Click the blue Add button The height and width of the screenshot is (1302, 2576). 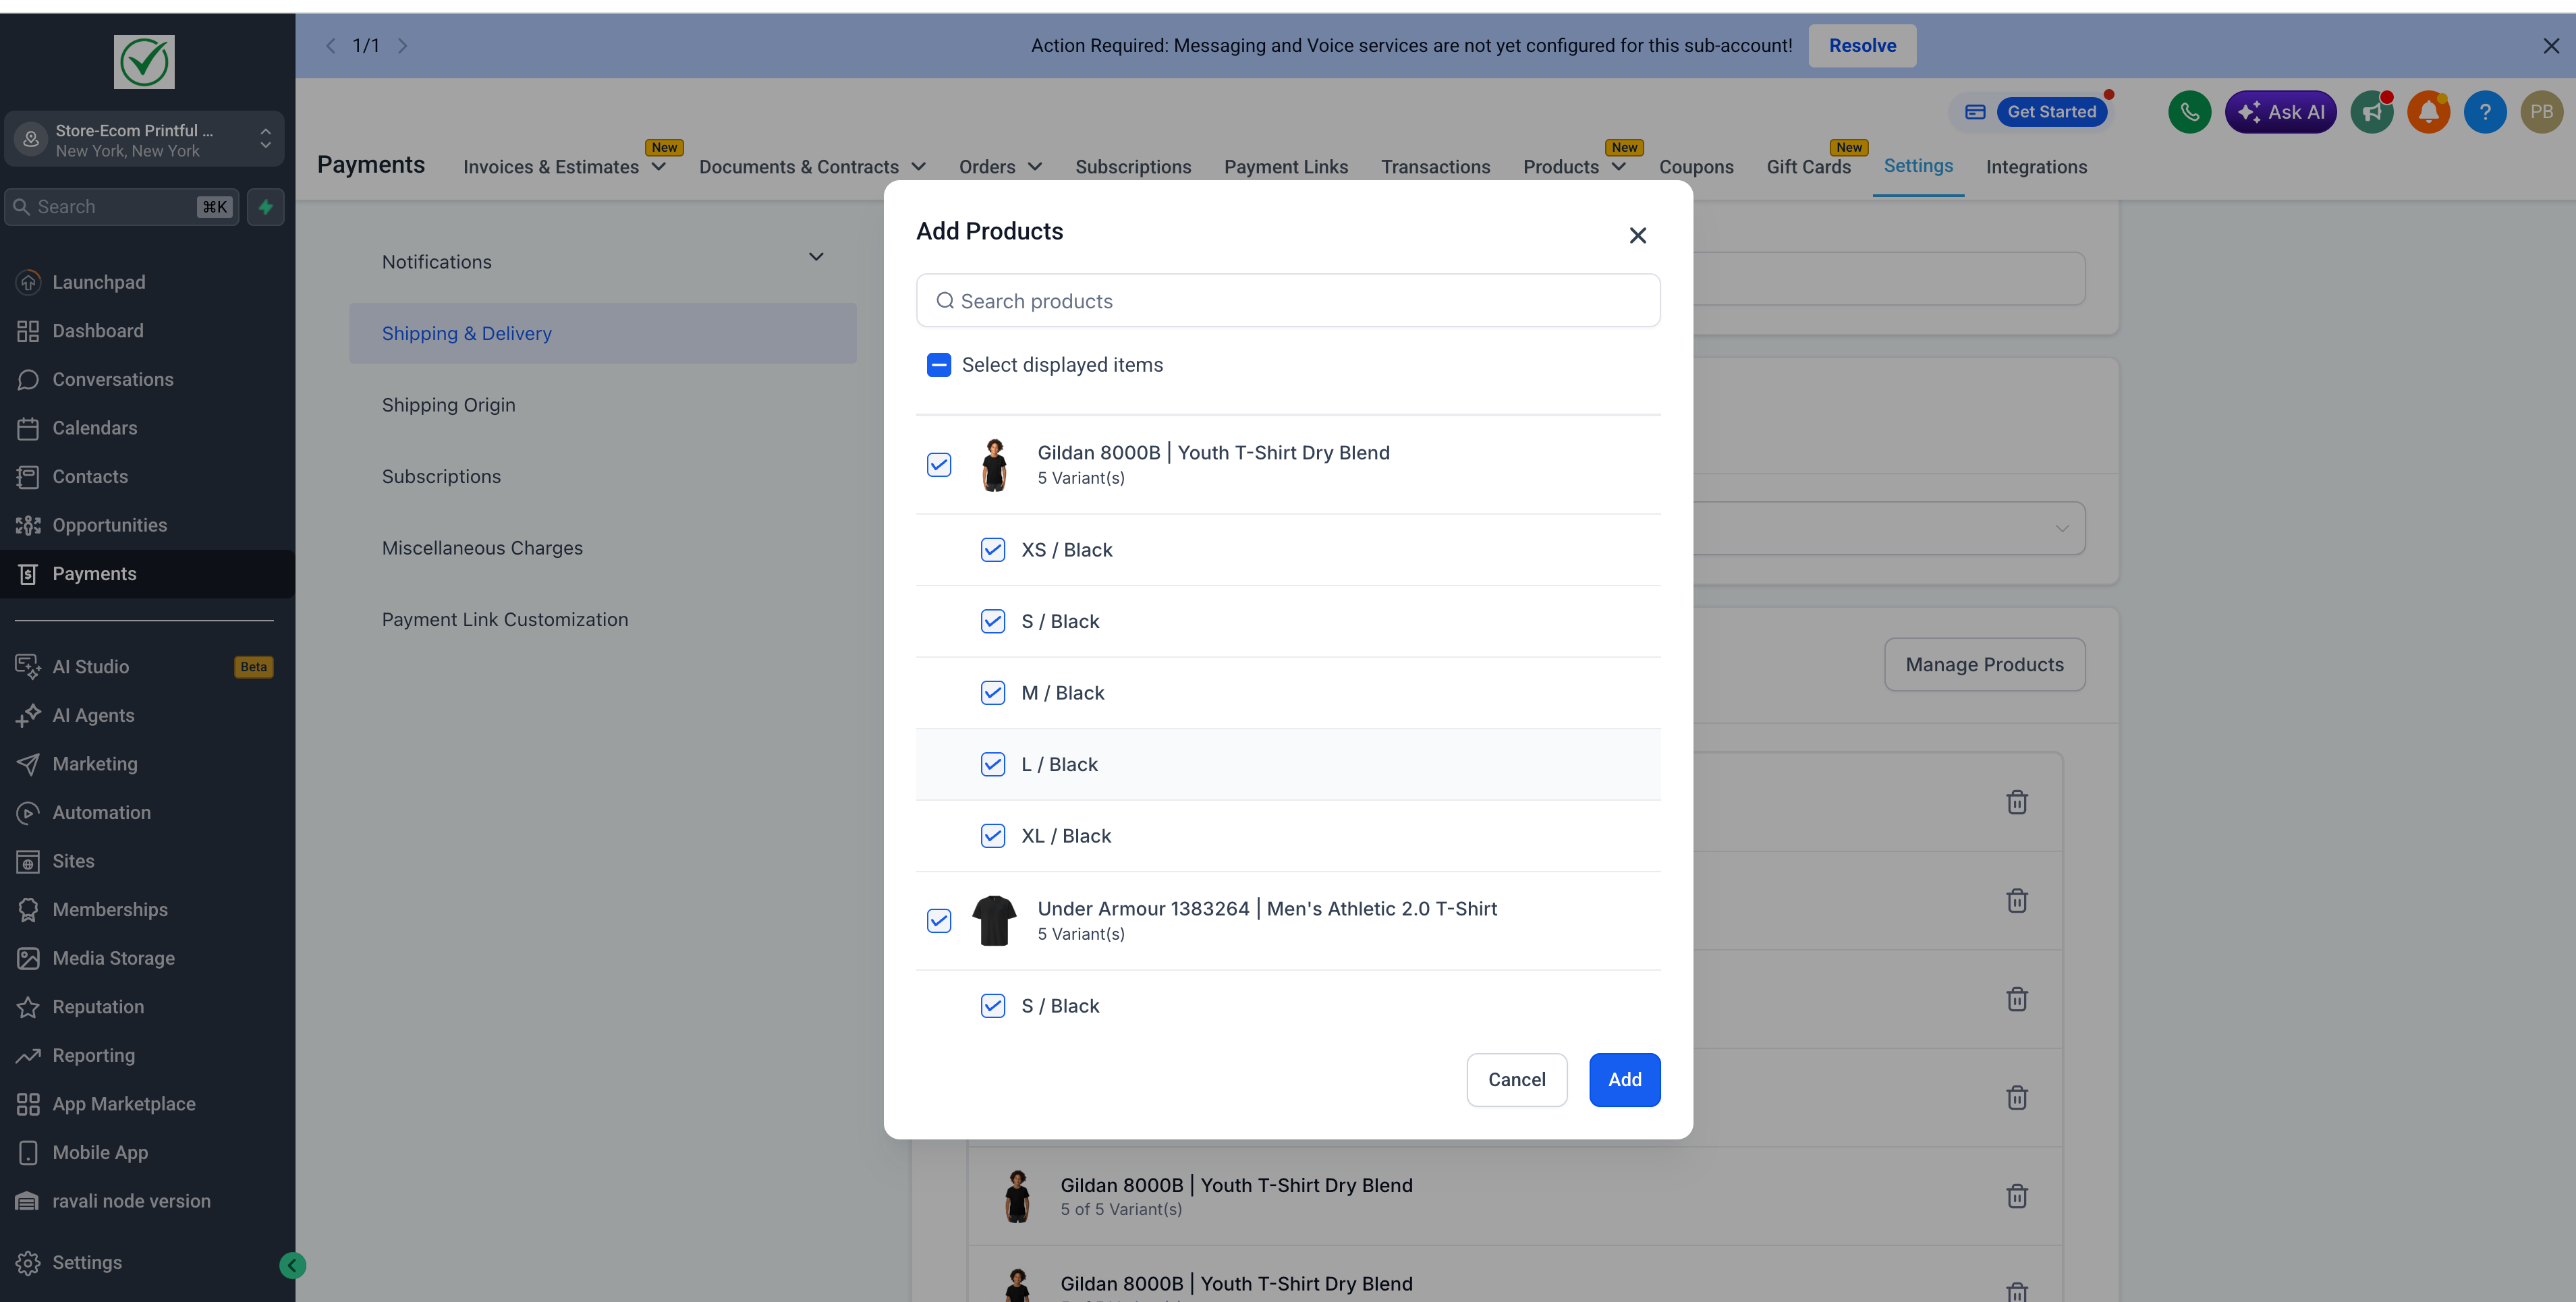point(1624,1079)
